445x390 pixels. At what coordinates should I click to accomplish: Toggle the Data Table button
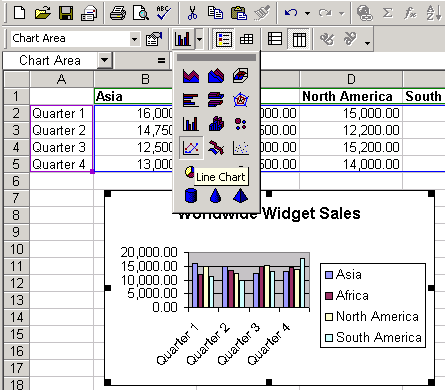(247, 39)
